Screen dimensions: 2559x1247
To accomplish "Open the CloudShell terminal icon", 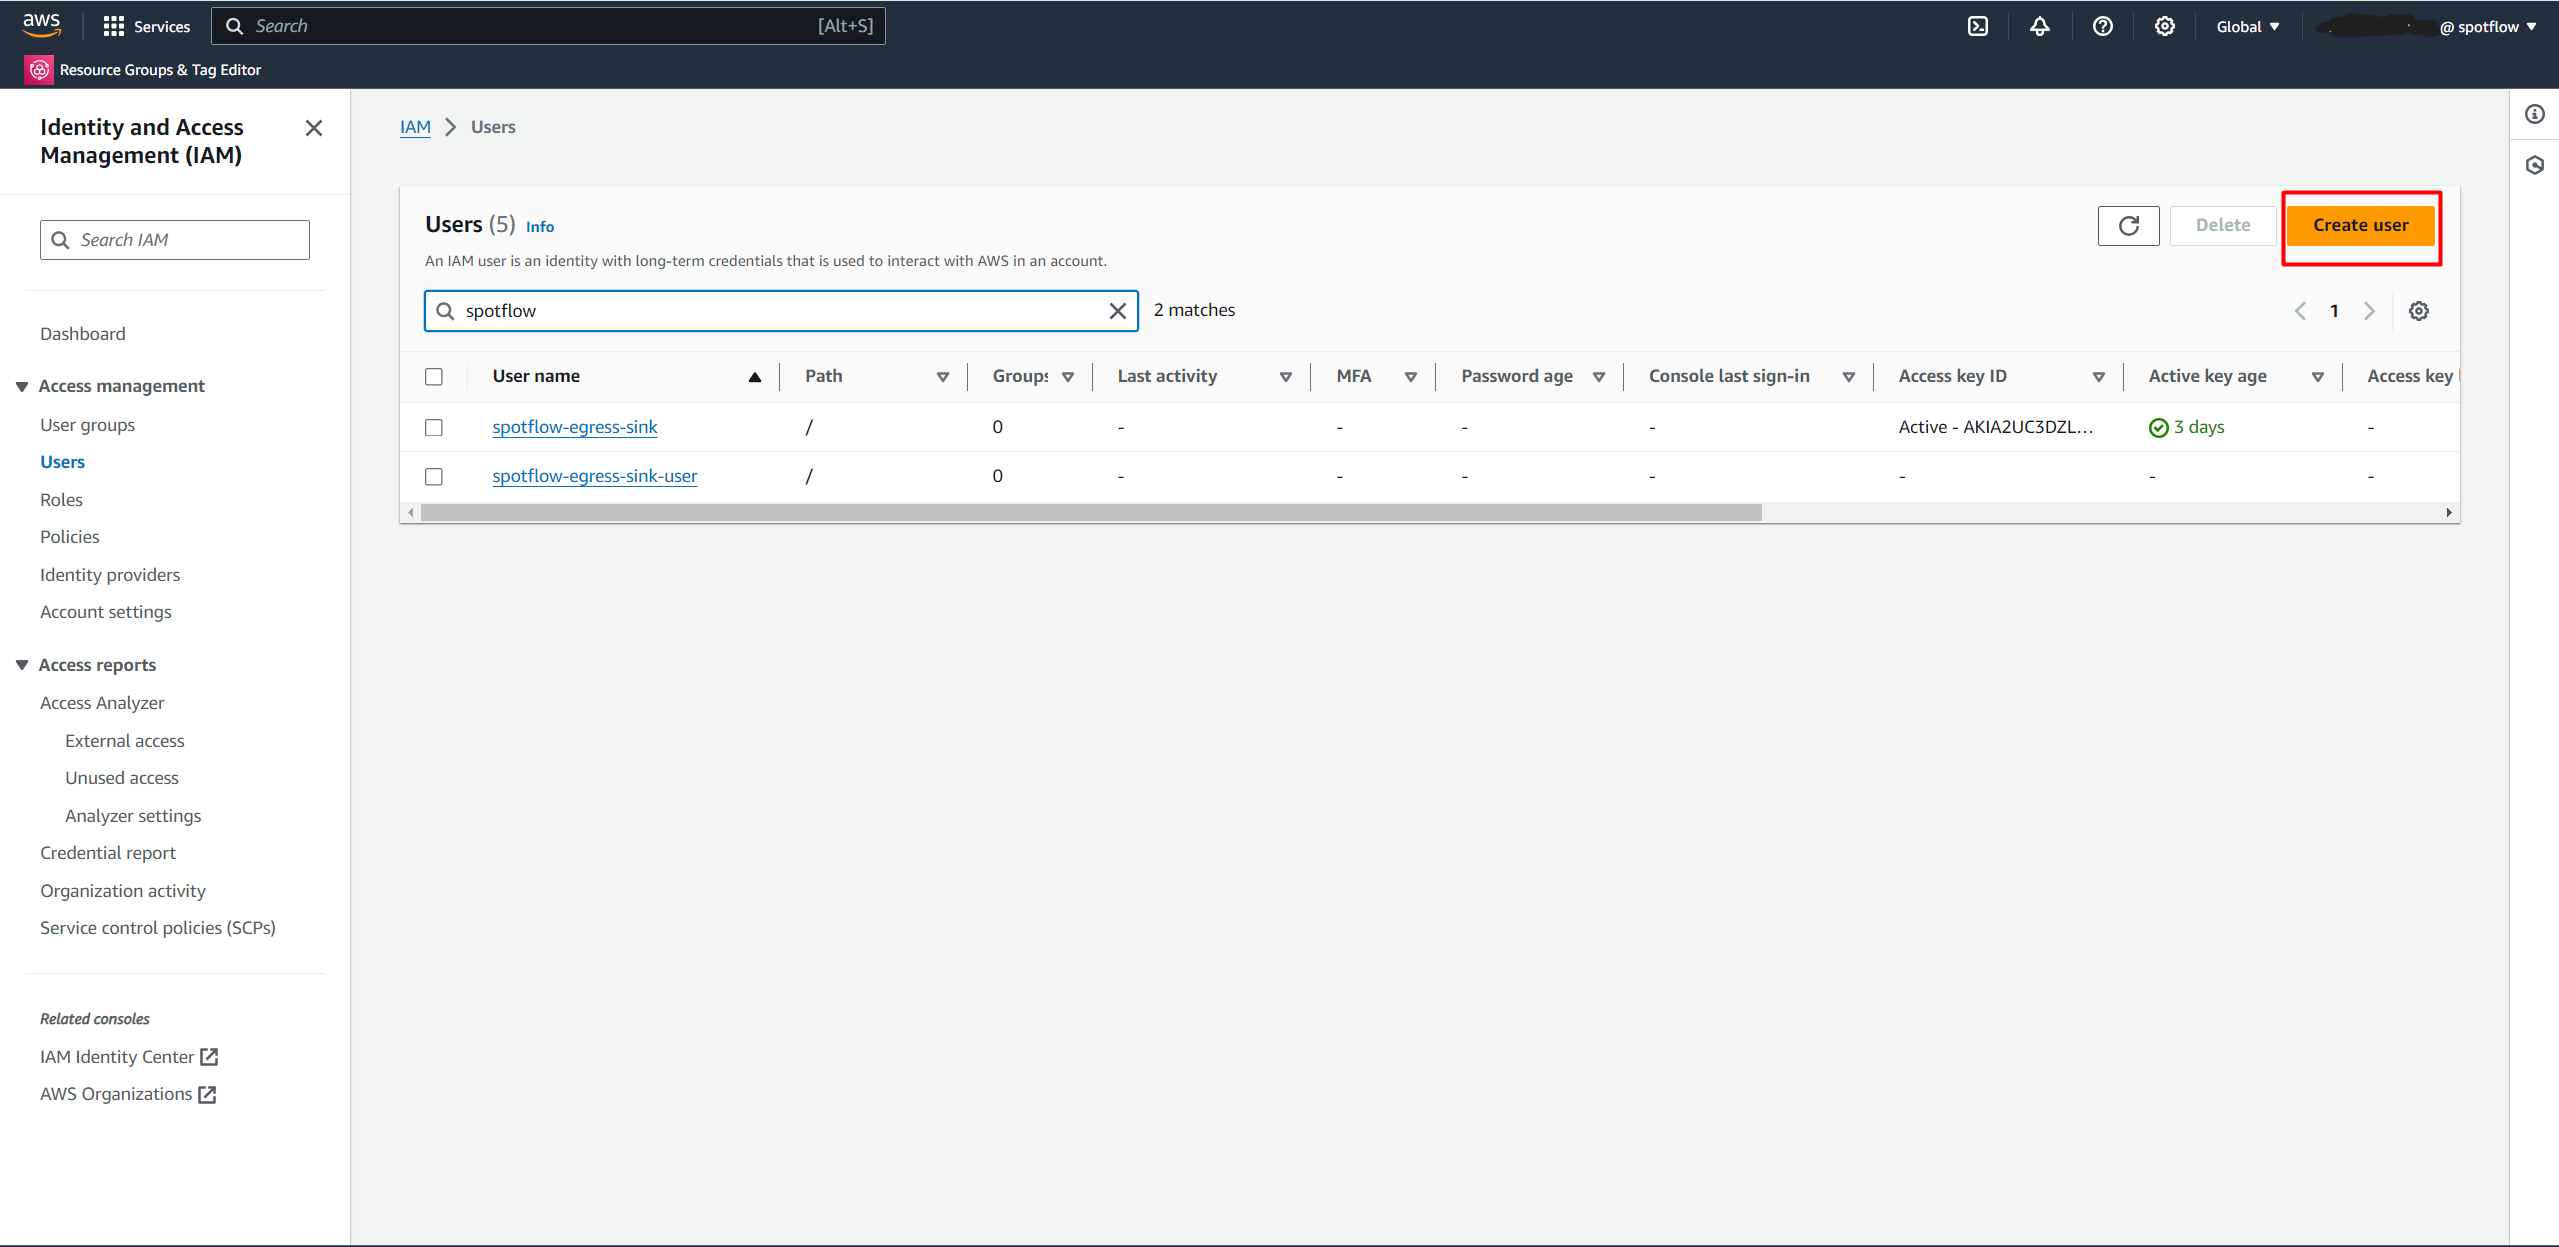I will [1977, 26].
